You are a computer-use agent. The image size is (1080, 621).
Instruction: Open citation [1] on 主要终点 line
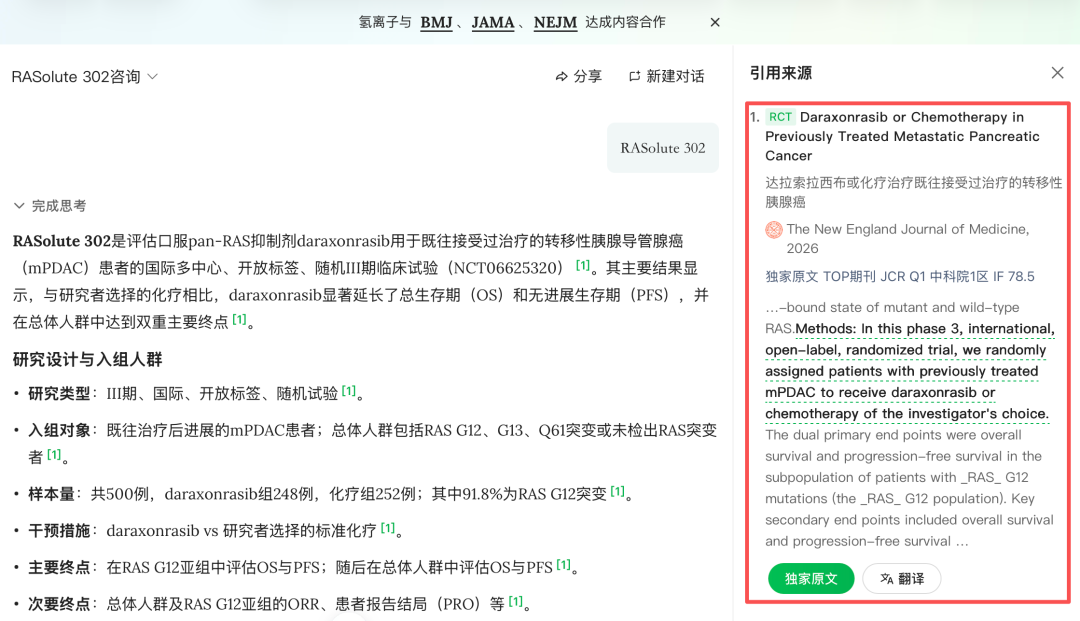click(563, 565)
